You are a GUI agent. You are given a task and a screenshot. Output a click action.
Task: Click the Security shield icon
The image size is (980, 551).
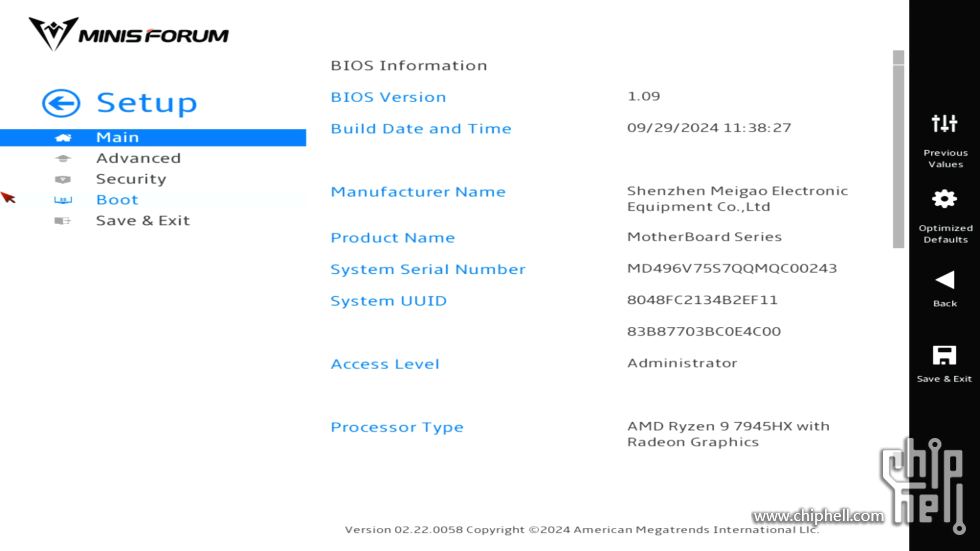[x=62, y=179]
